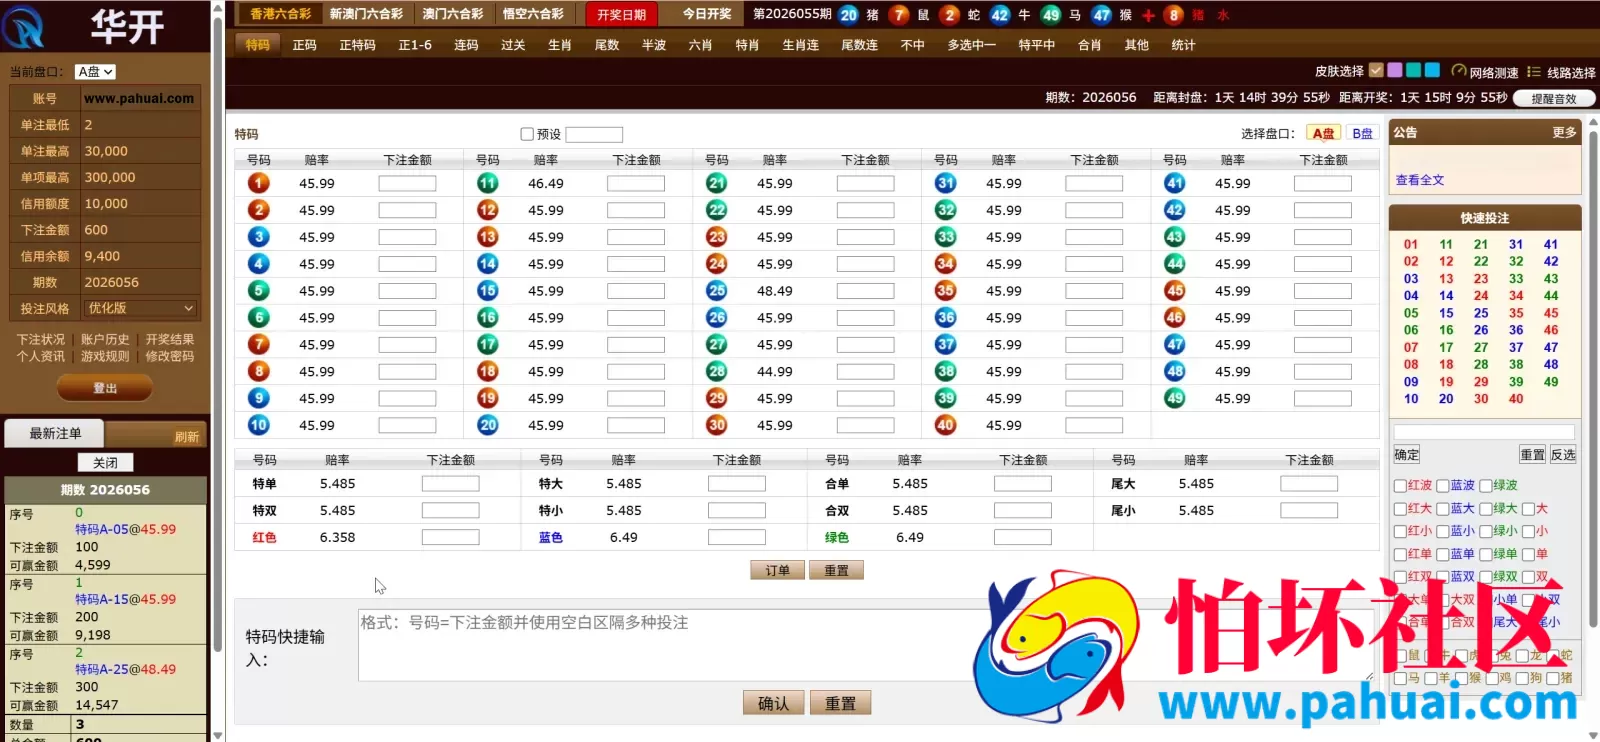1600x742 pixels.
Task: Select the purple skin color swatch
Action: tap(1394, 70)
